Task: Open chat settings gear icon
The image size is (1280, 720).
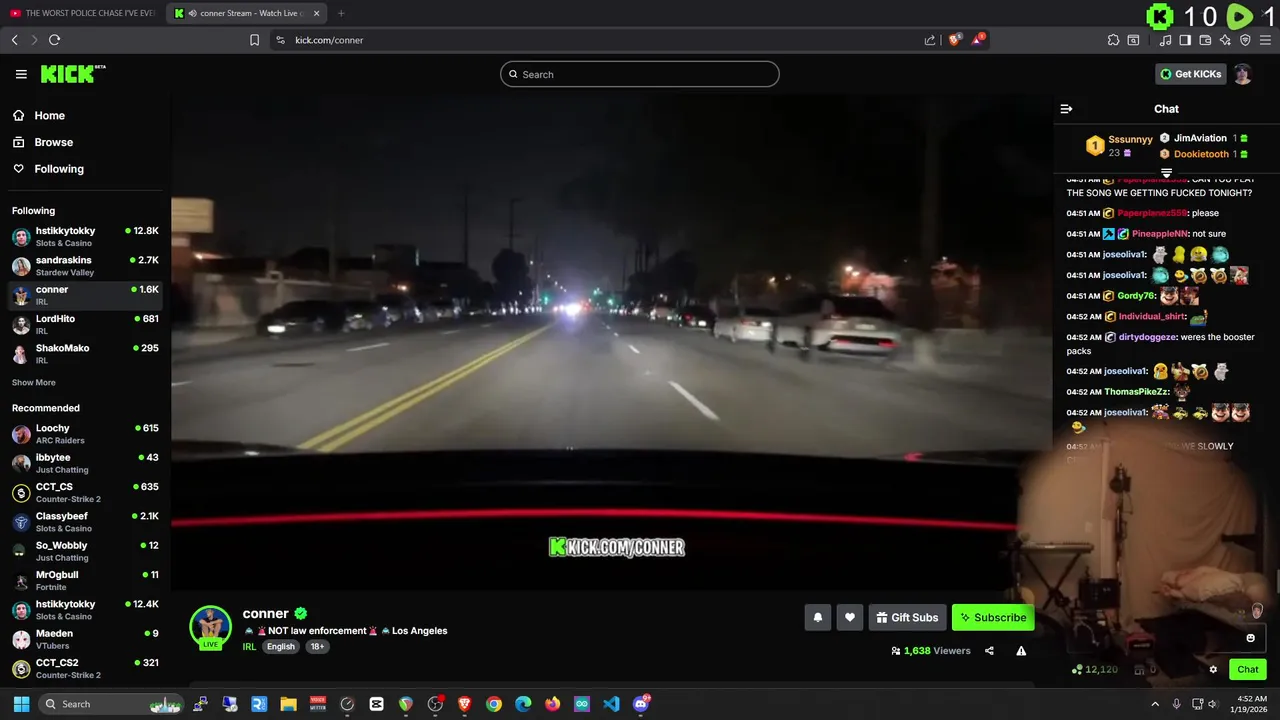Action: [1213, 670]
